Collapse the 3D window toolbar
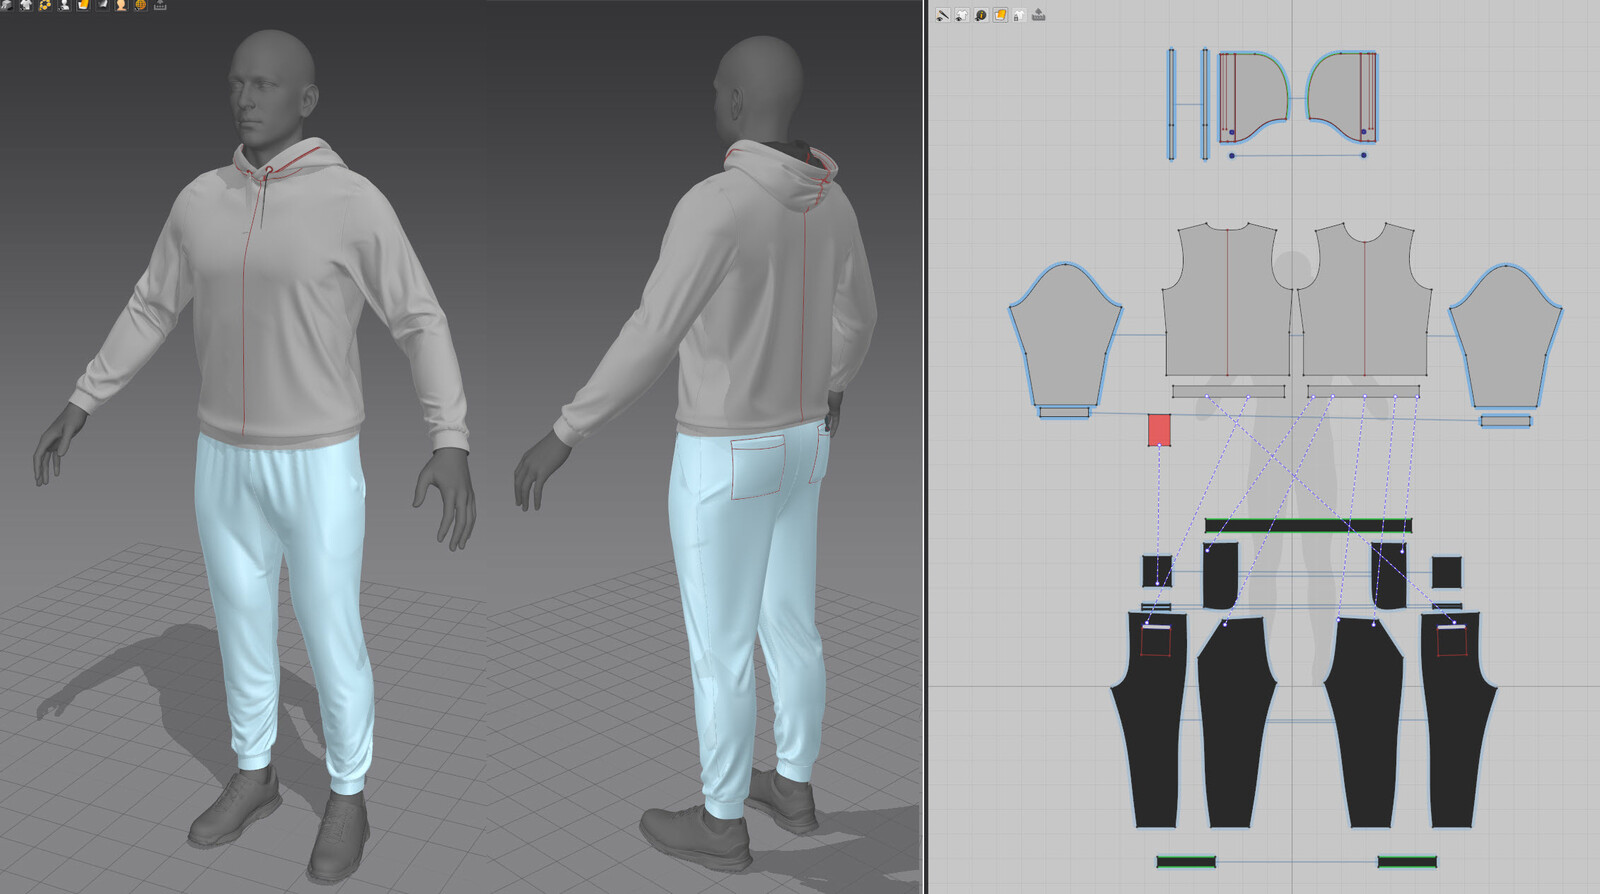 [x=160, y=5]
